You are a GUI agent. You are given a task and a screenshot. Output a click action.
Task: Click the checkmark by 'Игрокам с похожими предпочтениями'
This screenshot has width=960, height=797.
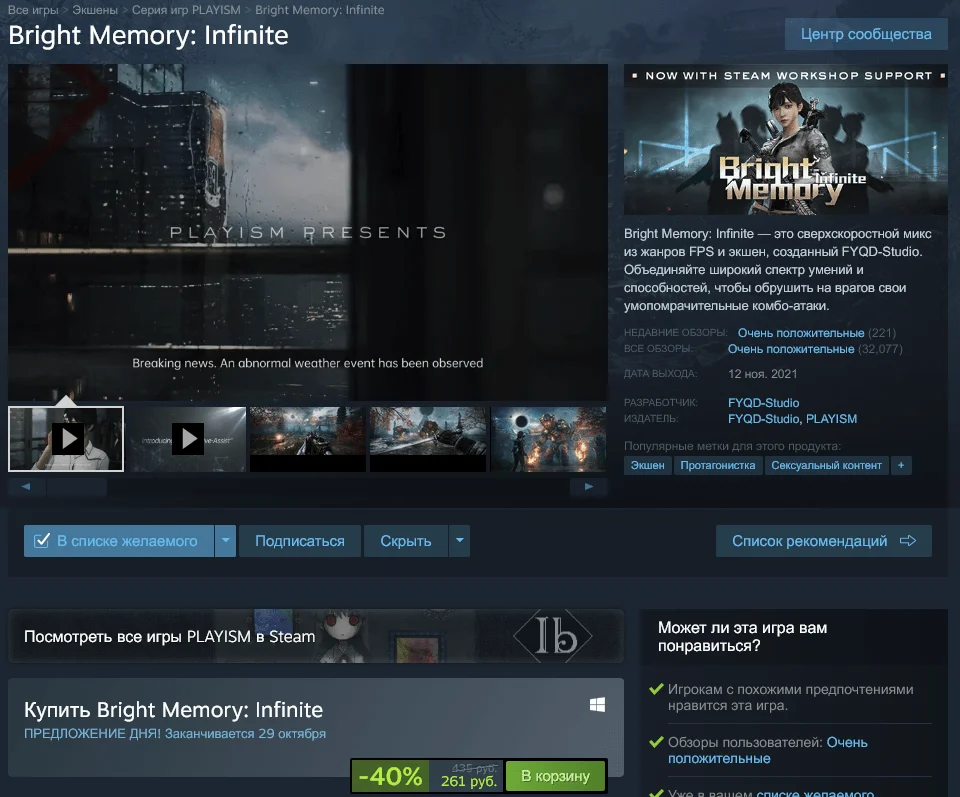coord(656,689)
